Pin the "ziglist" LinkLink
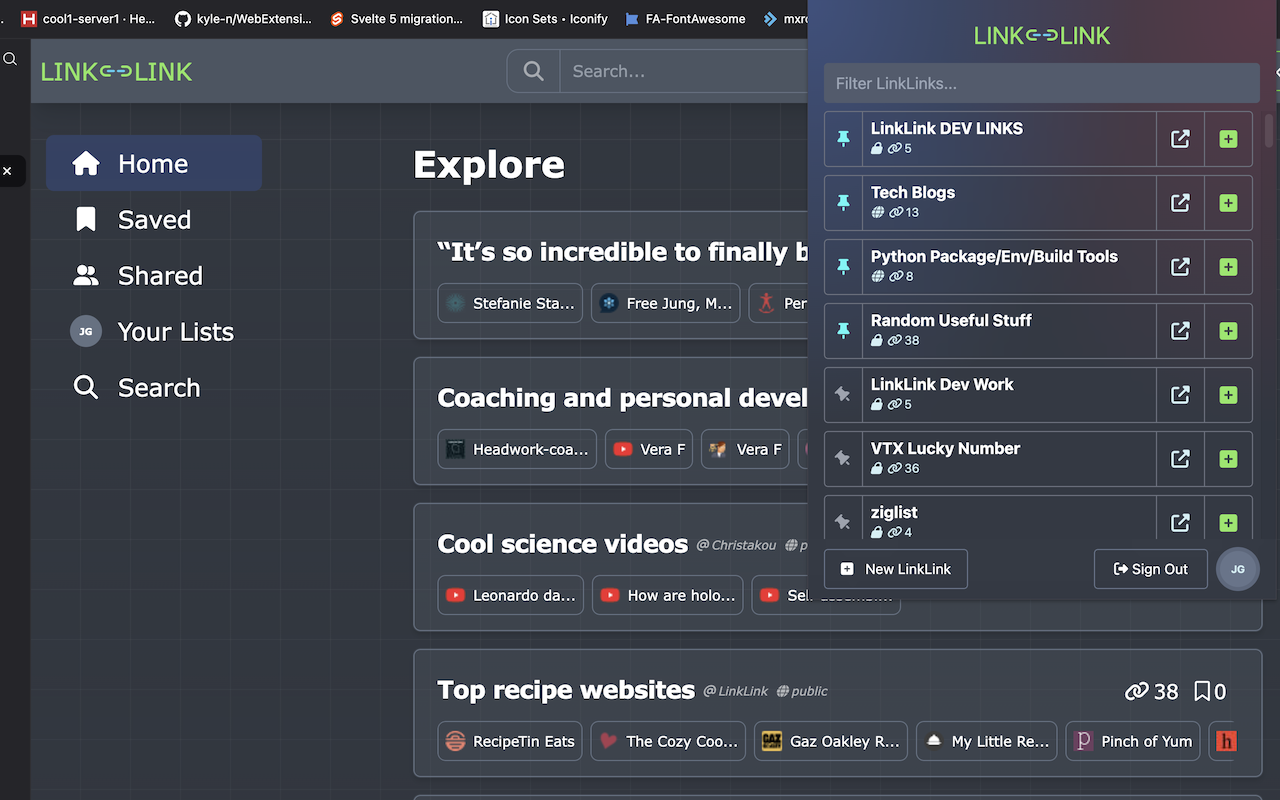1280x800 pixels. click(842, 521)
